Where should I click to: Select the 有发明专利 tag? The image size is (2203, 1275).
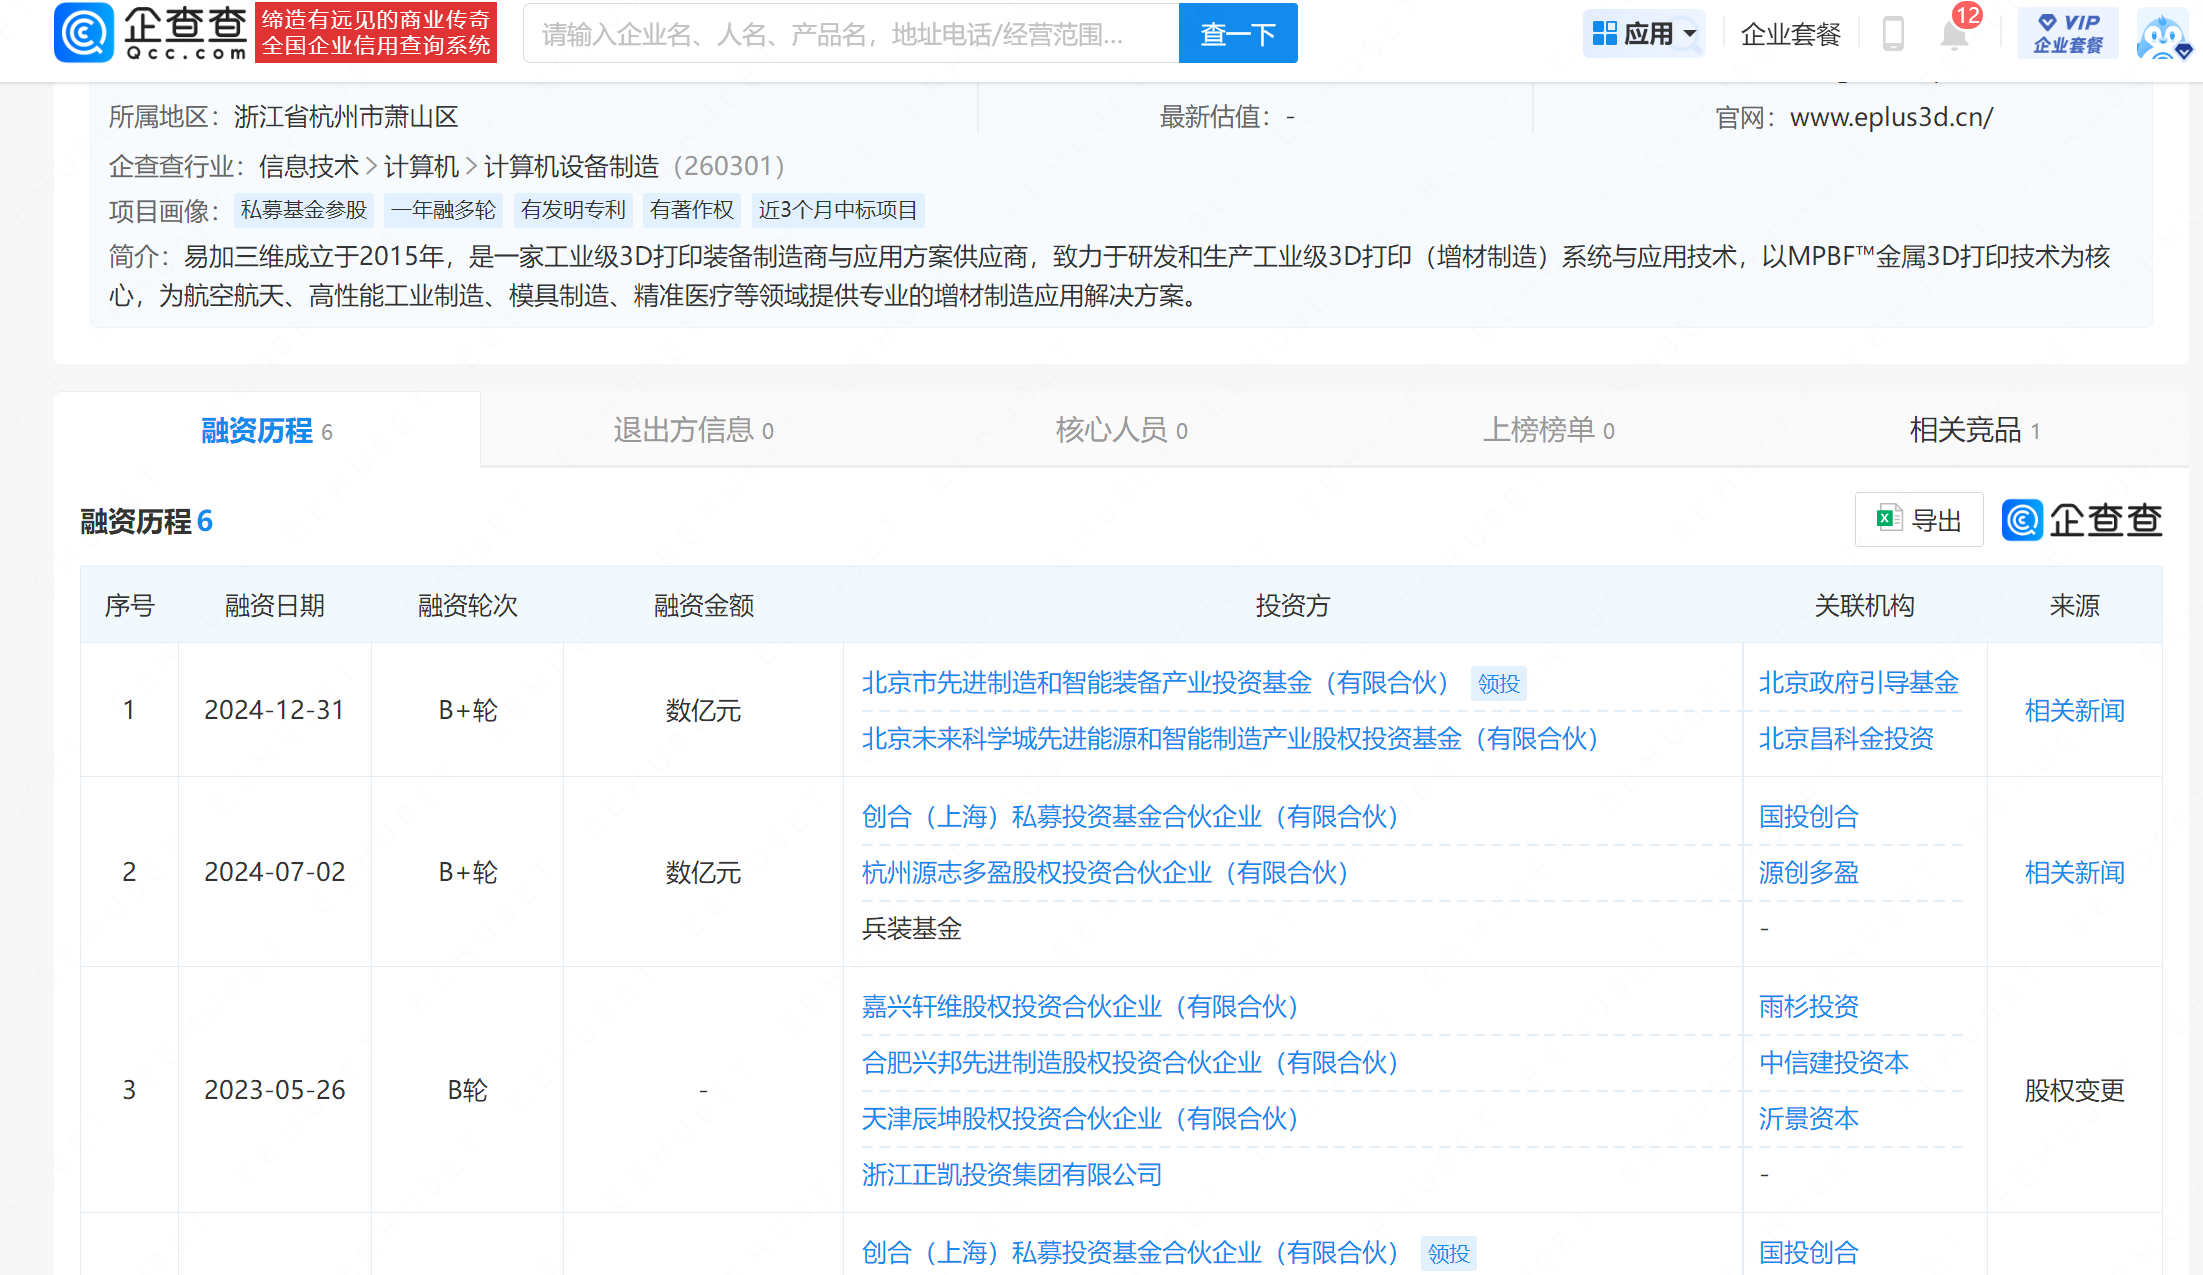(573, 210)
